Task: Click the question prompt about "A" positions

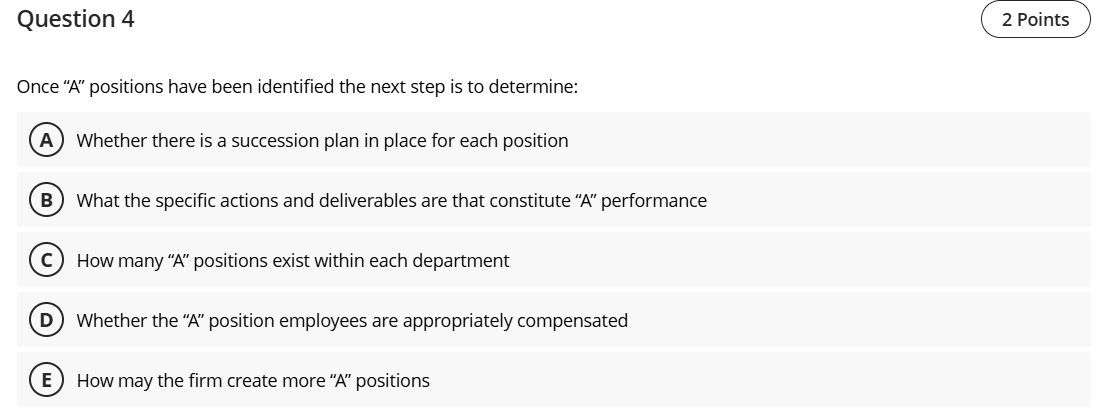Action: point(297,86)
